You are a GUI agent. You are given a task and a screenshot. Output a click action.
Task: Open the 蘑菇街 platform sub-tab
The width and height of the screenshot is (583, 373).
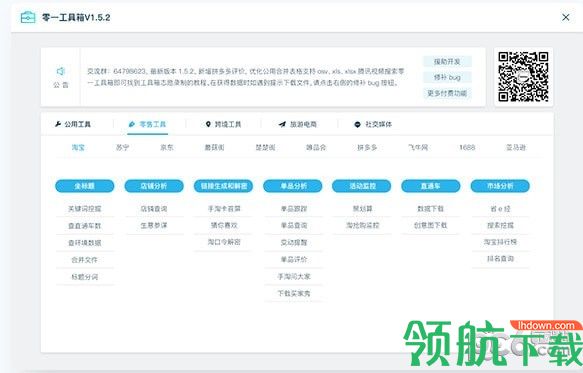click(215, 148)
